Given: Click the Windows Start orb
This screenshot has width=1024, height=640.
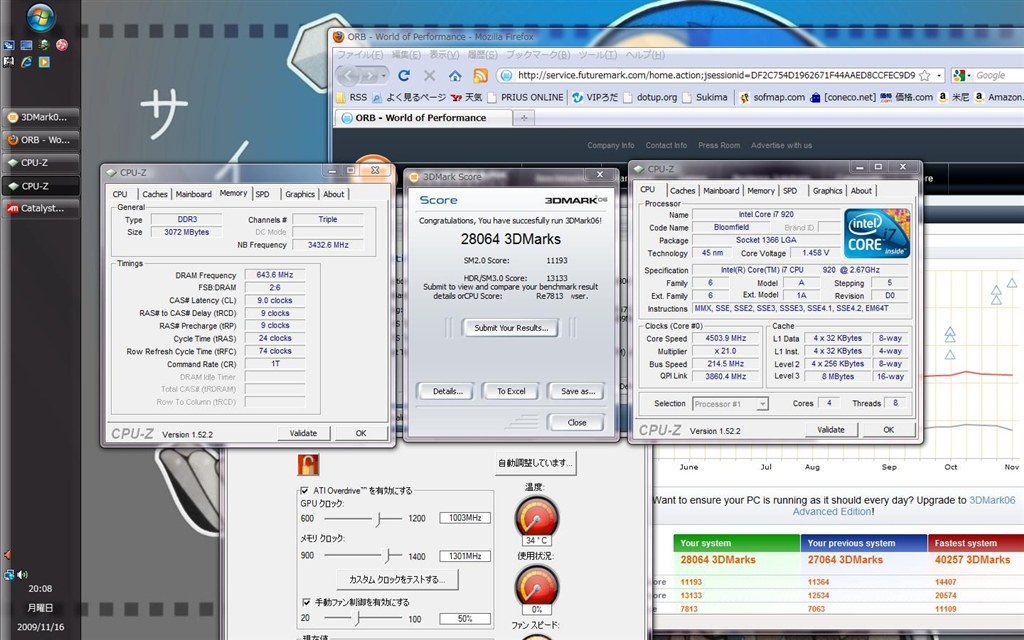Looking at the screenshot, I should 41,18.
